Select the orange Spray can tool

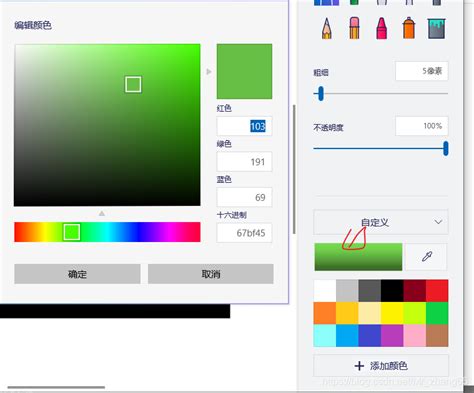click(x=409, y=28)
